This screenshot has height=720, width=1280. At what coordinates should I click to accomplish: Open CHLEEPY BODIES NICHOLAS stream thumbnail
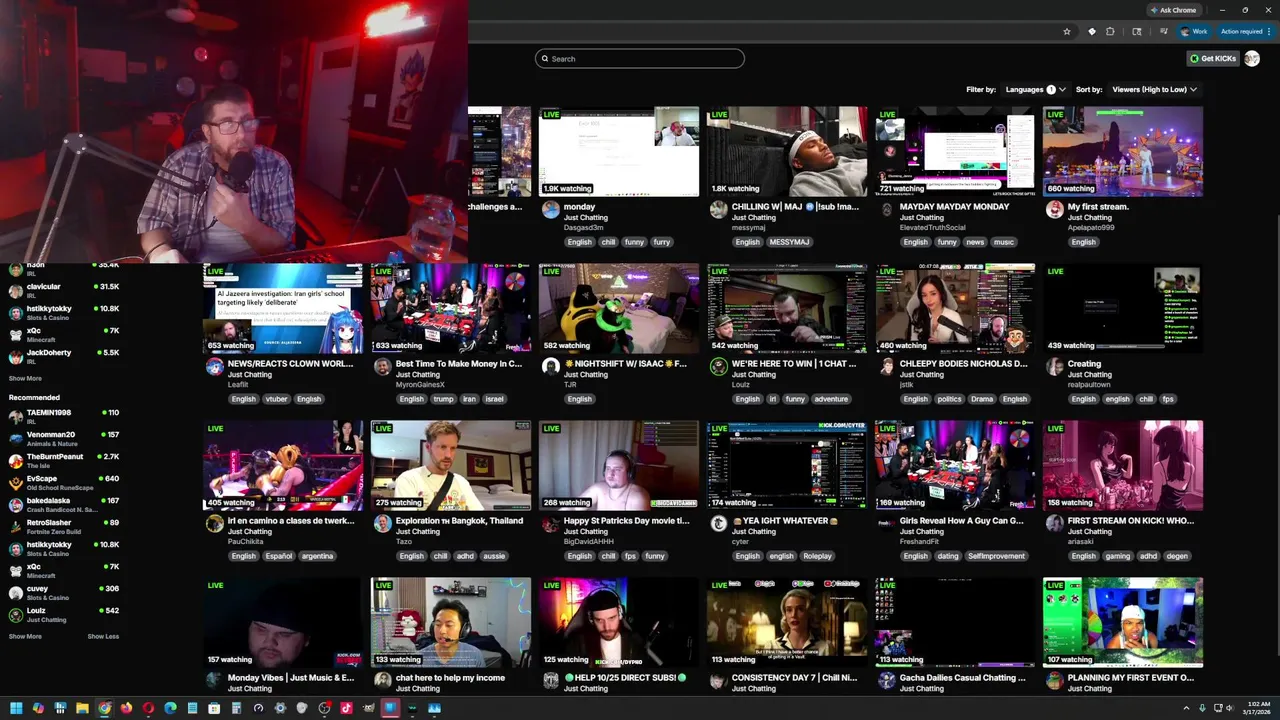click(955, 308)
